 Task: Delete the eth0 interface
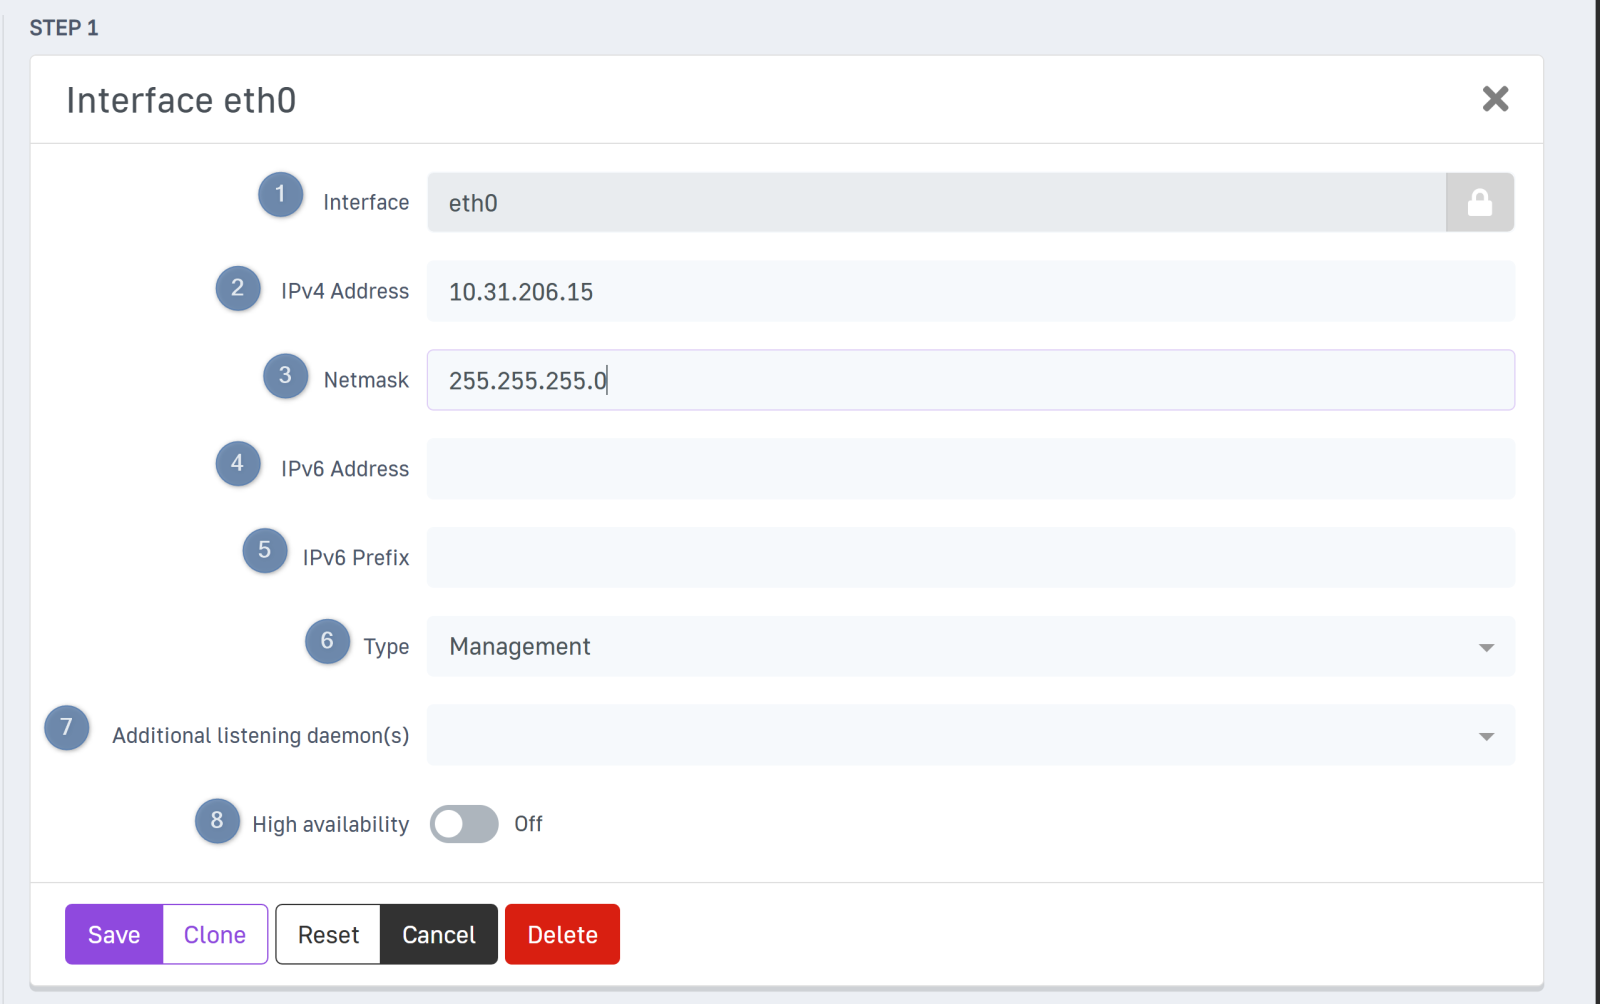point(562,935)
